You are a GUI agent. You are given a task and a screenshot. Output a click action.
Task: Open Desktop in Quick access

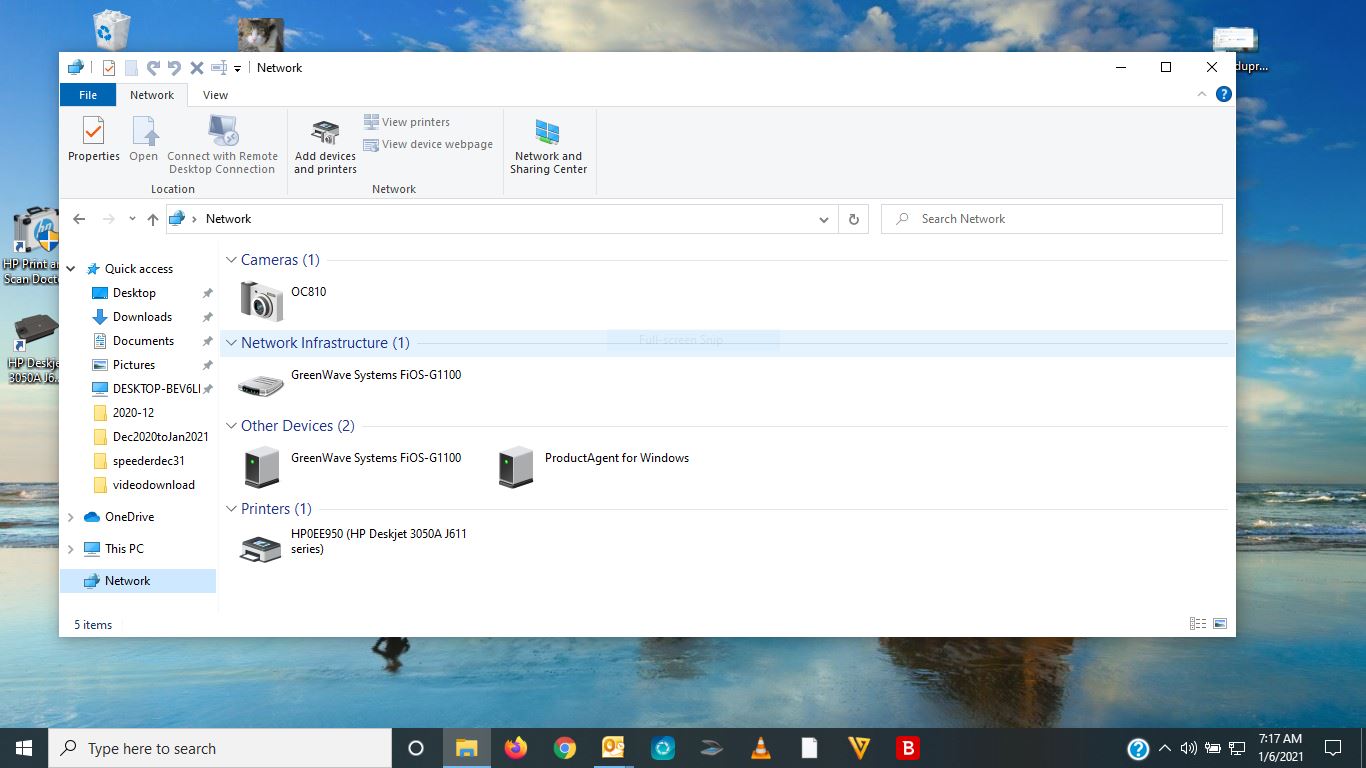[x=134, y=293]
